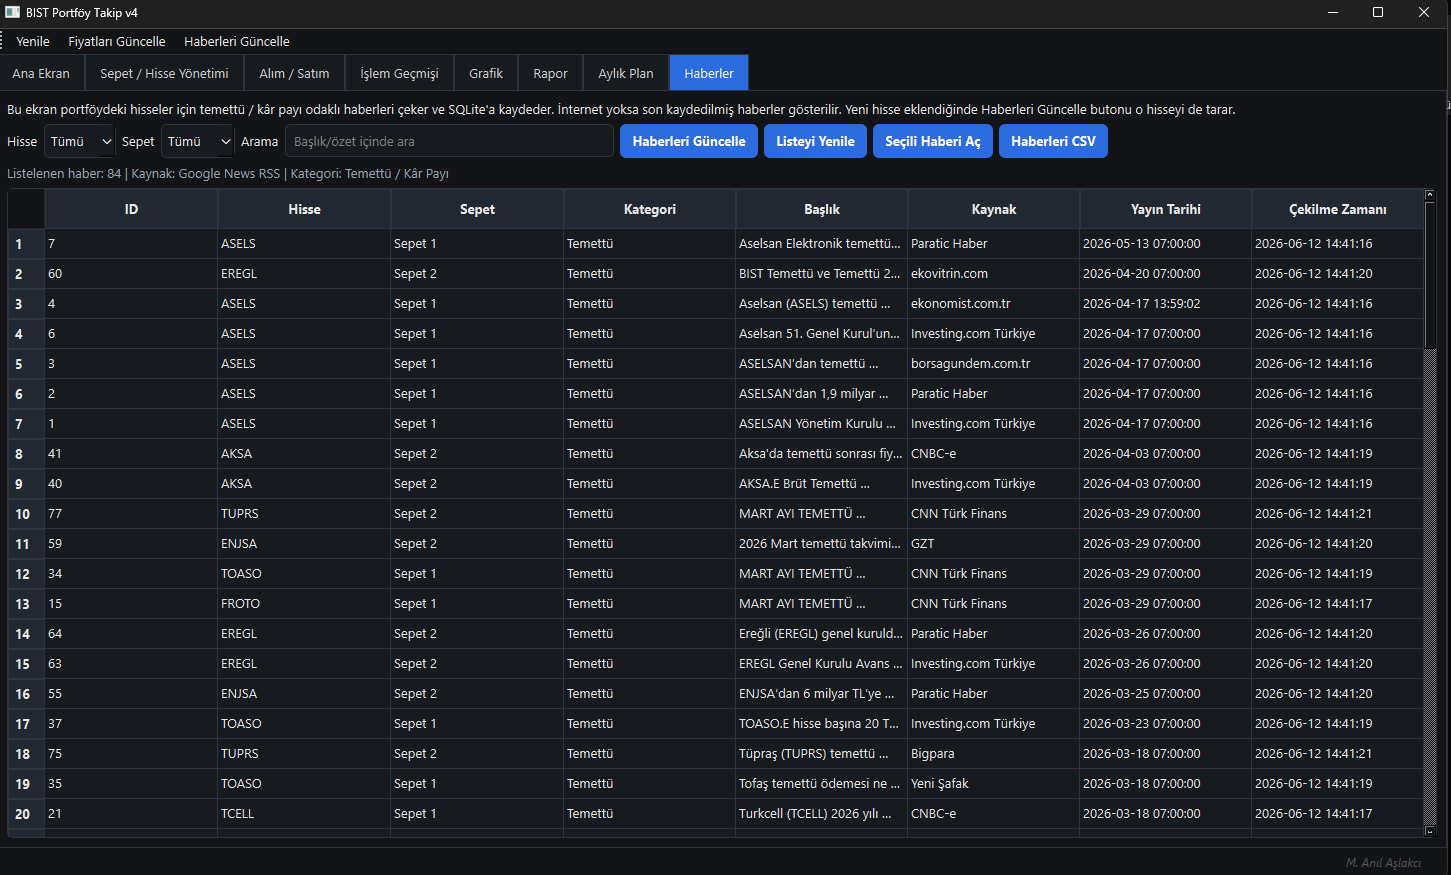Click the blue Haberleri Güncelle button
Viewport: 1451px width, 875px height.
[x=689, y=141]
